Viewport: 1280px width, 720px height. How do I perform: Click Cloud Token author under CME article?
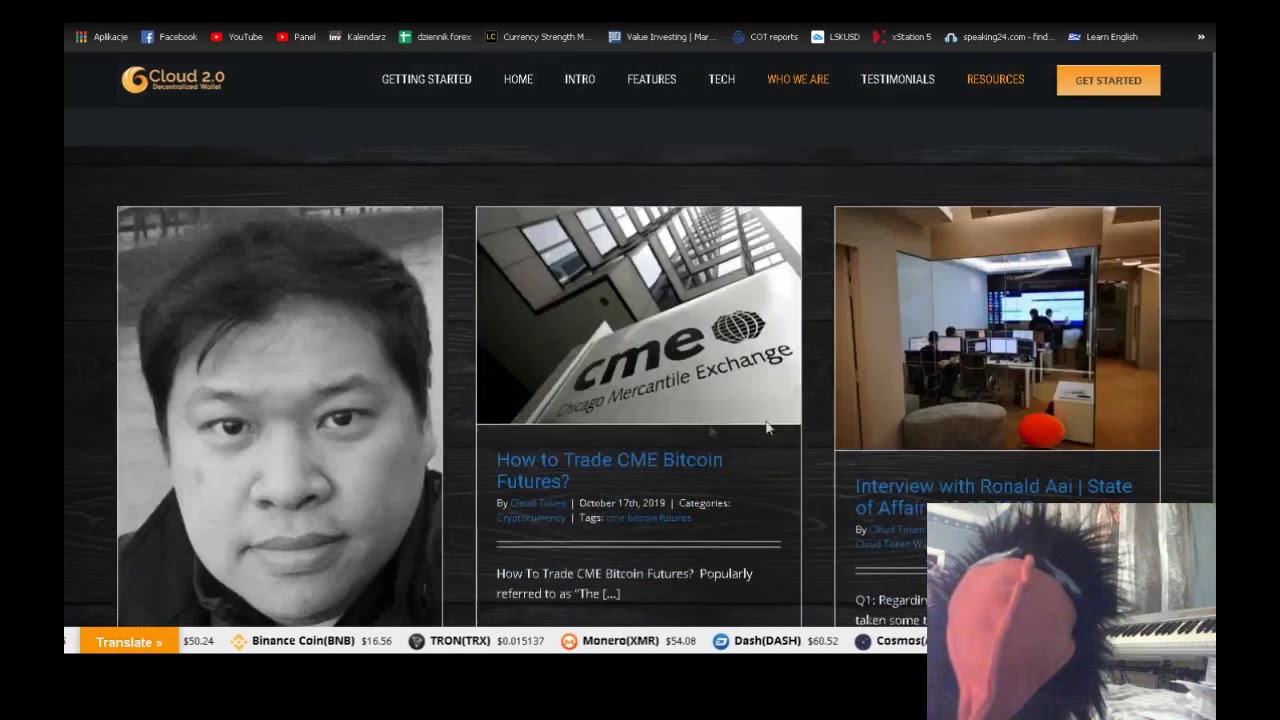(x=538, y=503)
